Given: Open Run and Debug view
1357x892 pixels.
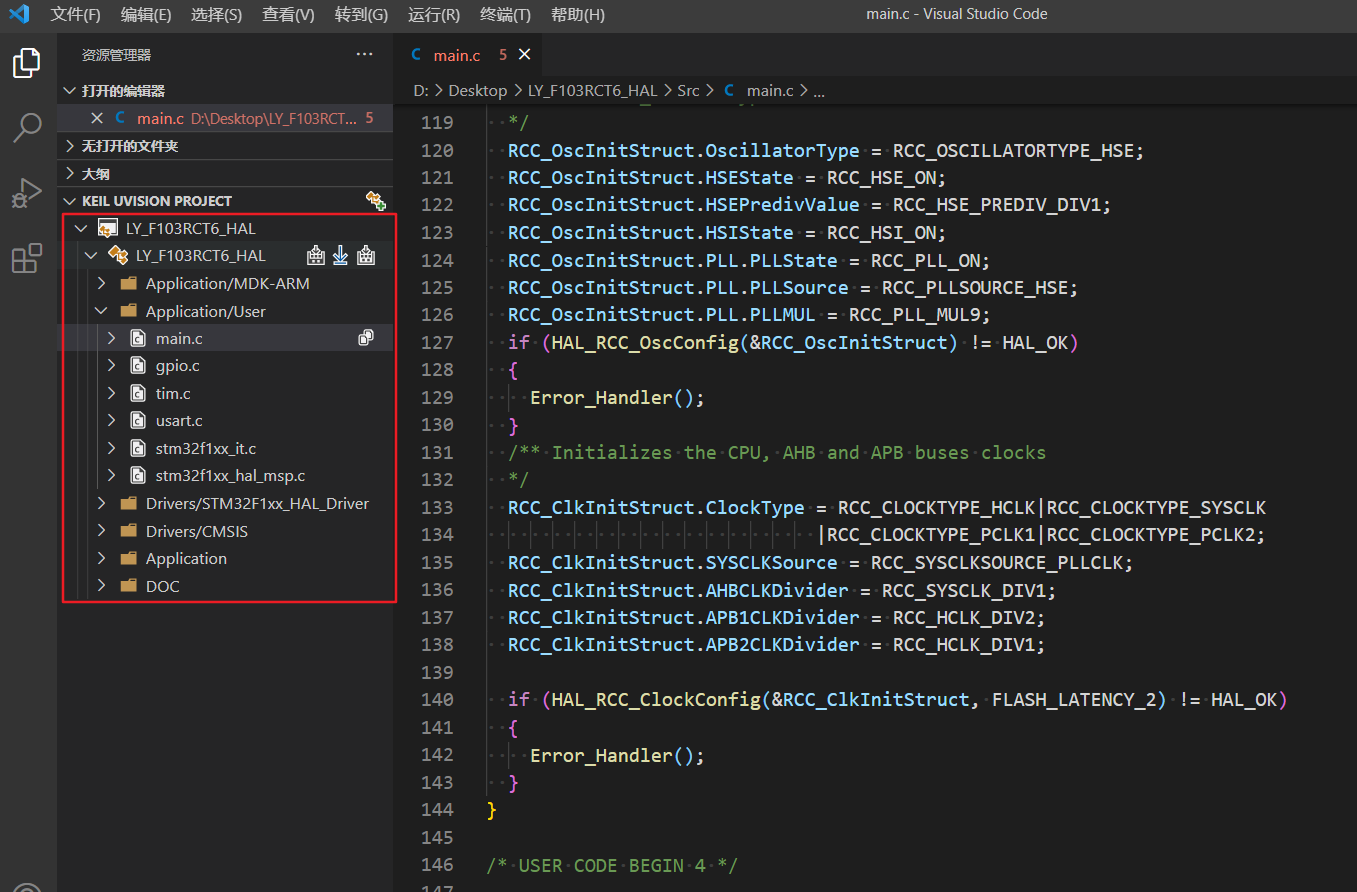Looking at the screenshot, I should tap(27, 193).
